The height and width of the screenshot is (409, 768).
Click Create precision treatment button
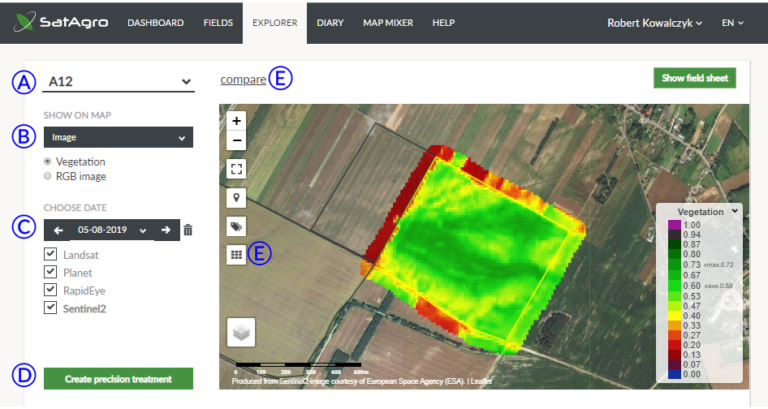[118, 378]
